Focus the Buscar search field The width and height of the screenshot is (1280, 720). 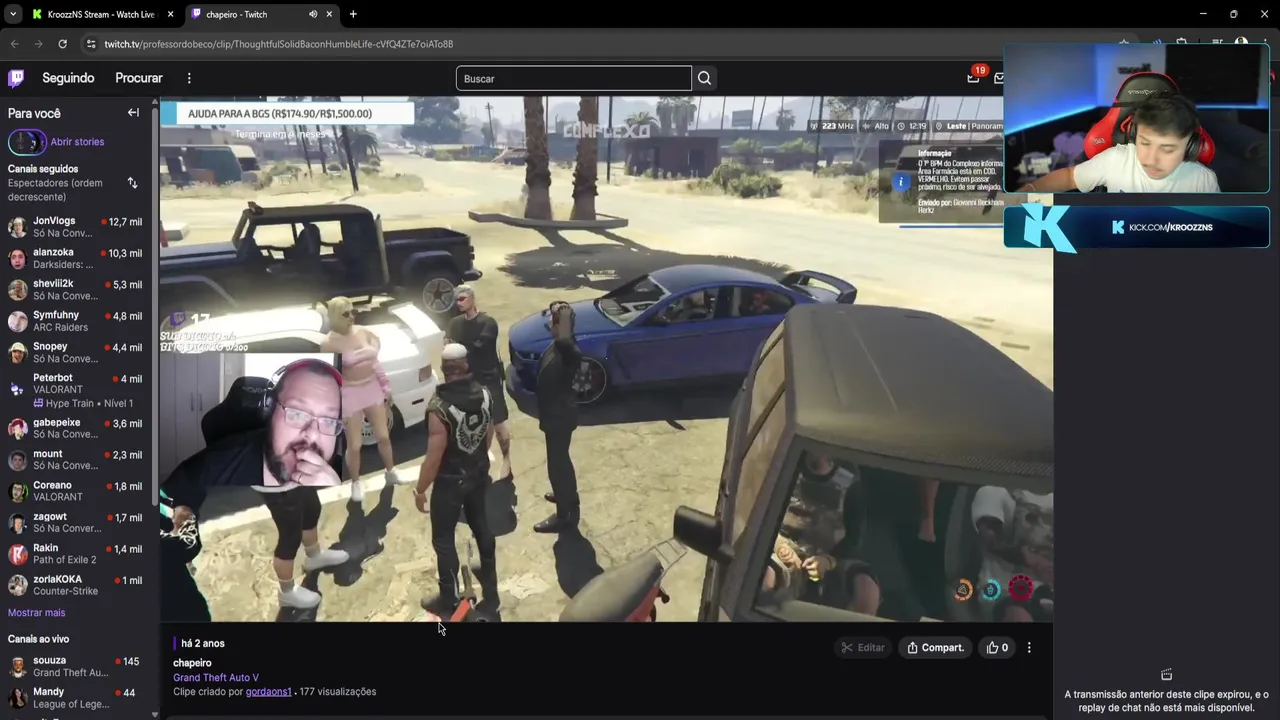tap(574, 78)
